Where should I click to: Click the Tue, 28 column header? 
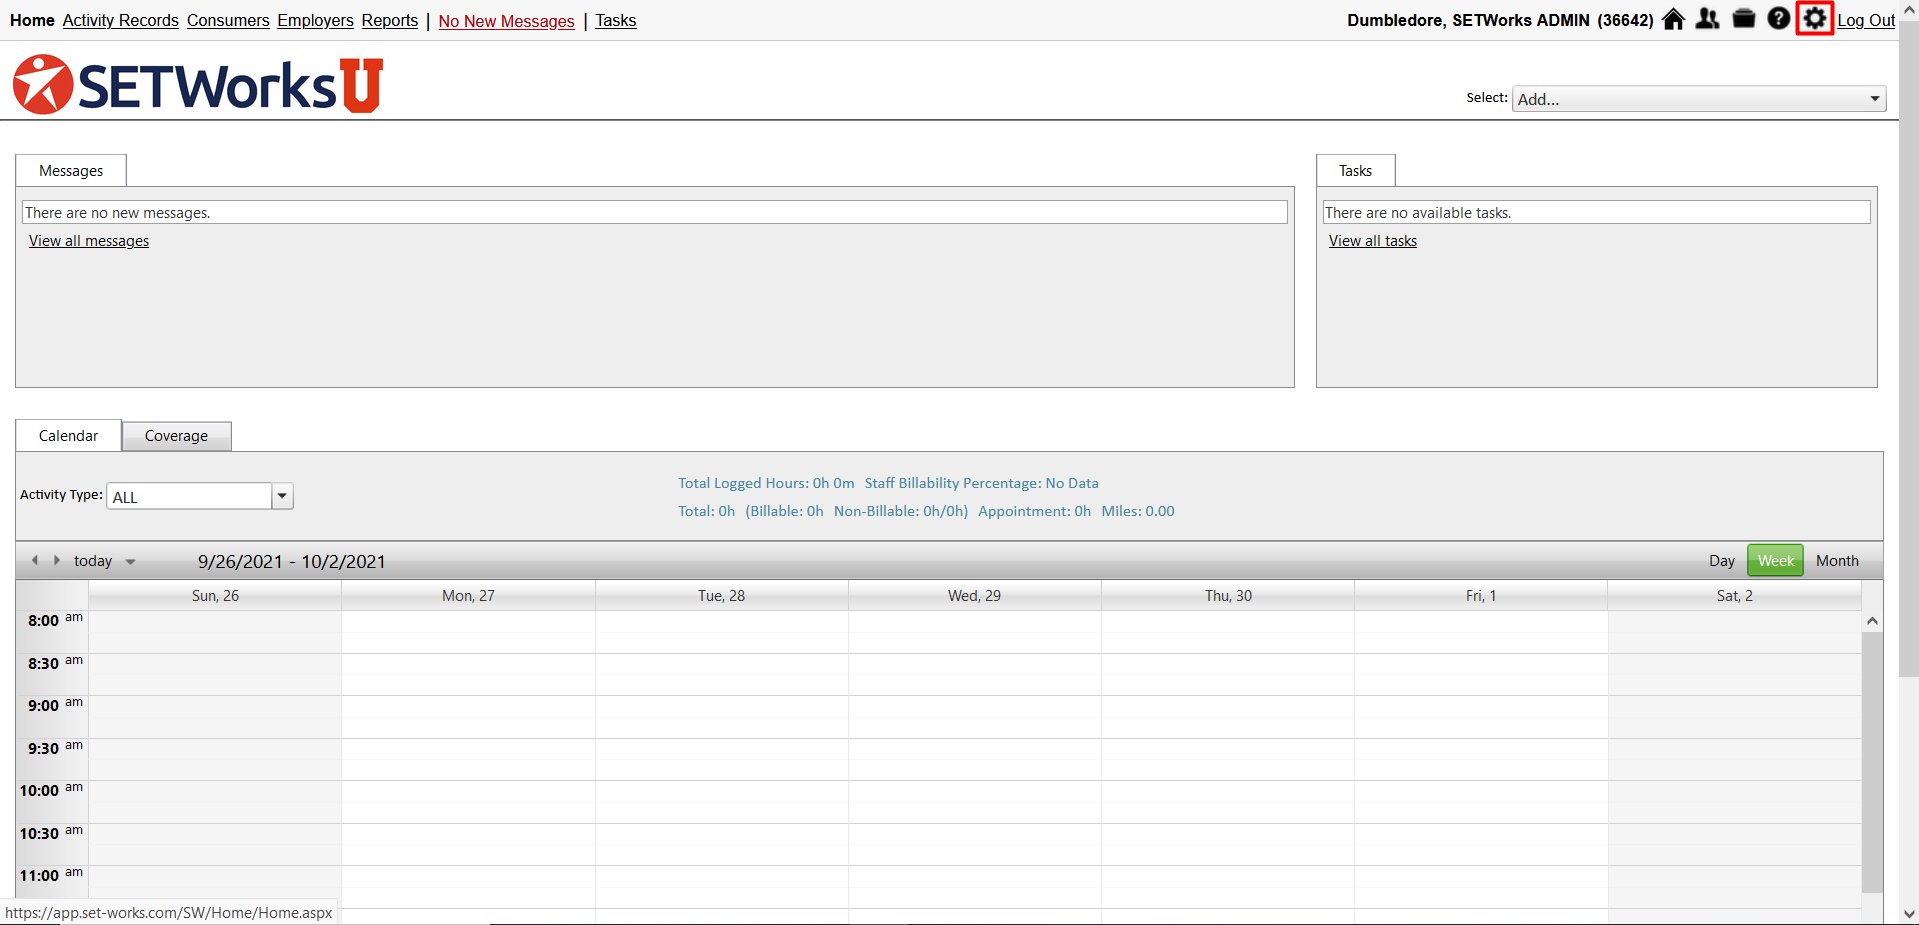click(x=722, y=596)
